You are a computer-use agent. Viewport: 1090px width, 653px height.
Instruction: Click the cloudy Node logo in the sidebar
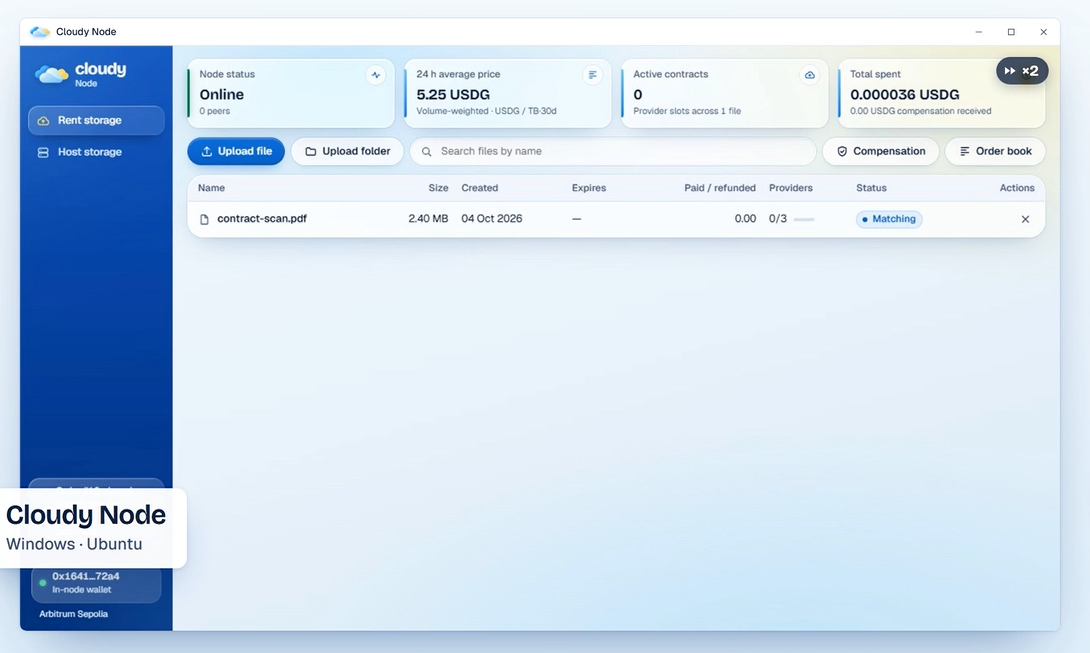tap(81, 73)
